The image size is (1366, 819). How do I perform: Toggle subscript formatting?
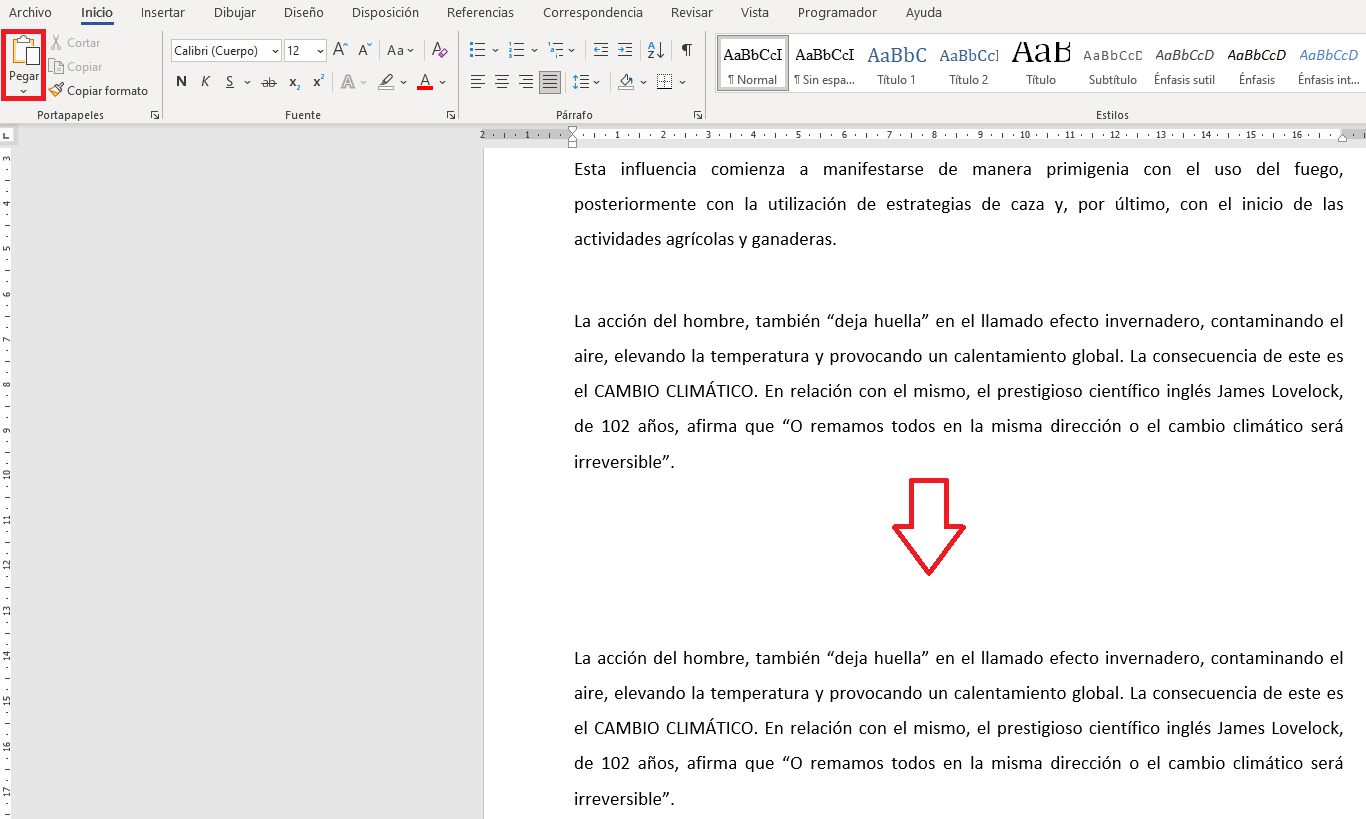pyautogui.click(x=294, y=82)
